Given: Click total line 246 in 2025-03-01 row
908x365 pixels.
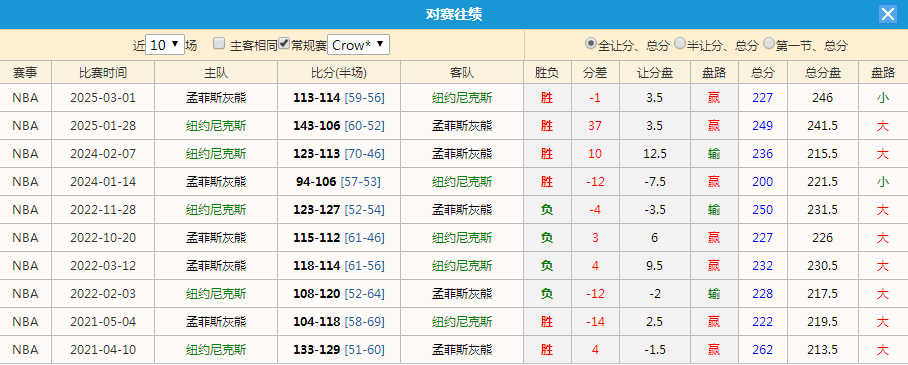Looking at the screenshot, I should [823, 98].
